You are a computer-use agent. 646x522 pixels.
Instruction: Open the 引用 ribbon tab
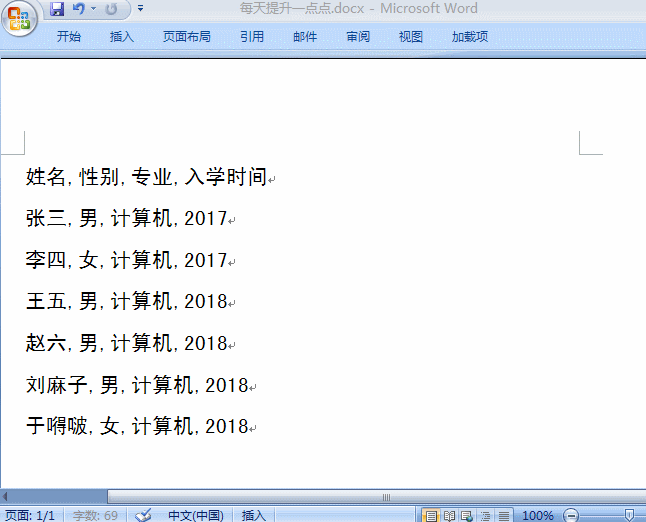pos(252,37)
